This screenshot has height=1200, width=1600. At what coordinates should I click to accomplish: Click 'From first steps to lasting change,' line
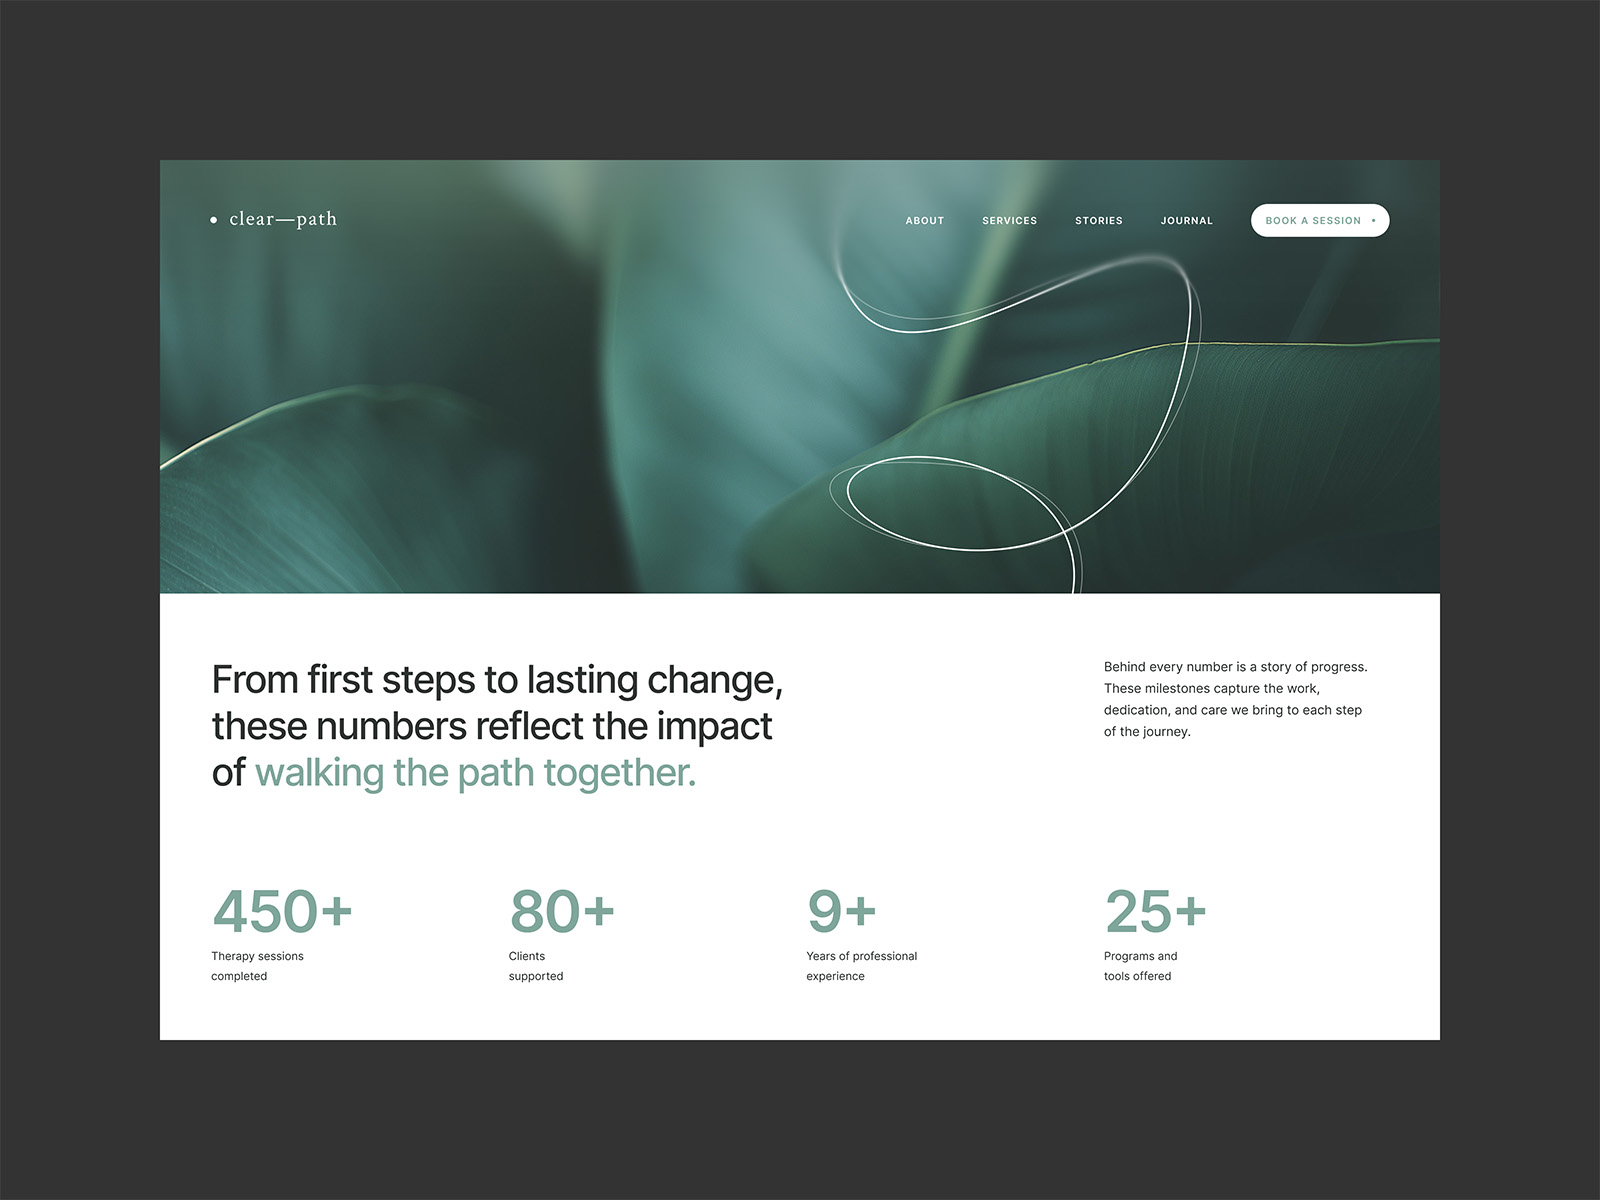click(x=497, y=680)
